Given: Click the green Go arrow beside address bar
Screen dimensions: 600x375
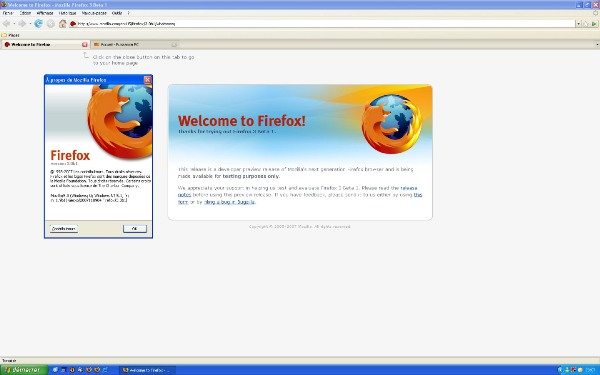Looking at the screenshot, I should pyautogui.click(x=594, y=24).
